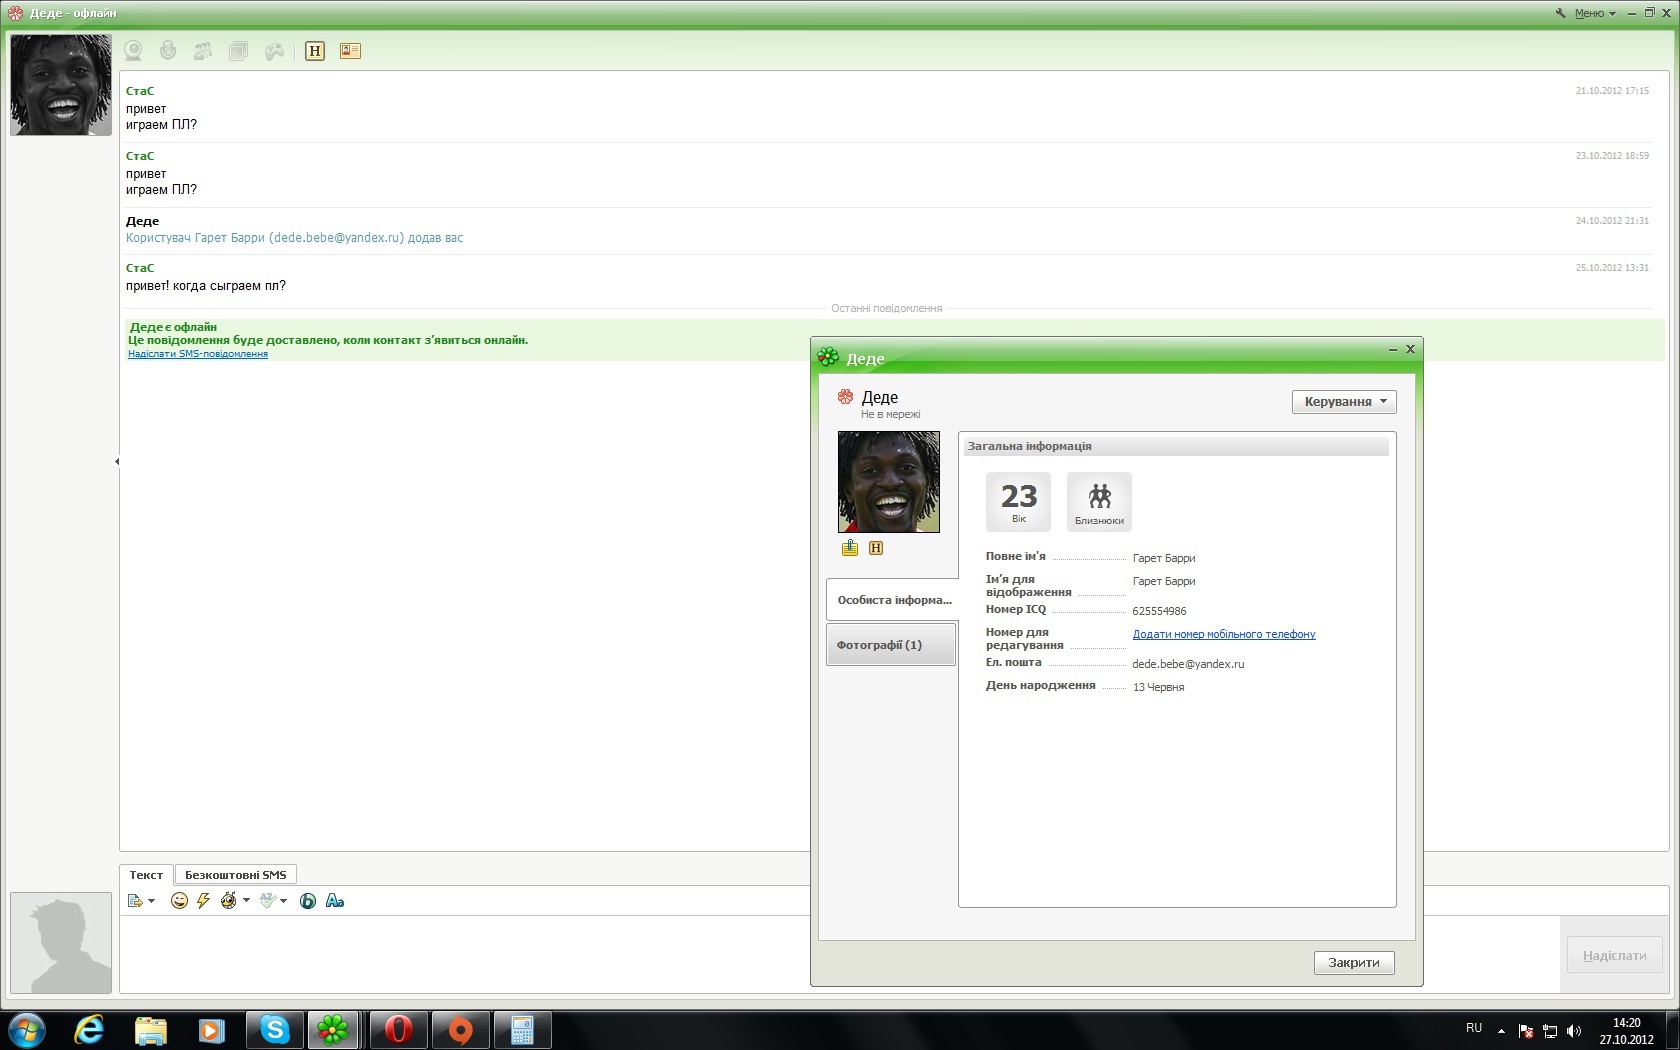This screenshot has height=1050, width=1680.
Task: Click the send file icon
Action: (135, 901)
